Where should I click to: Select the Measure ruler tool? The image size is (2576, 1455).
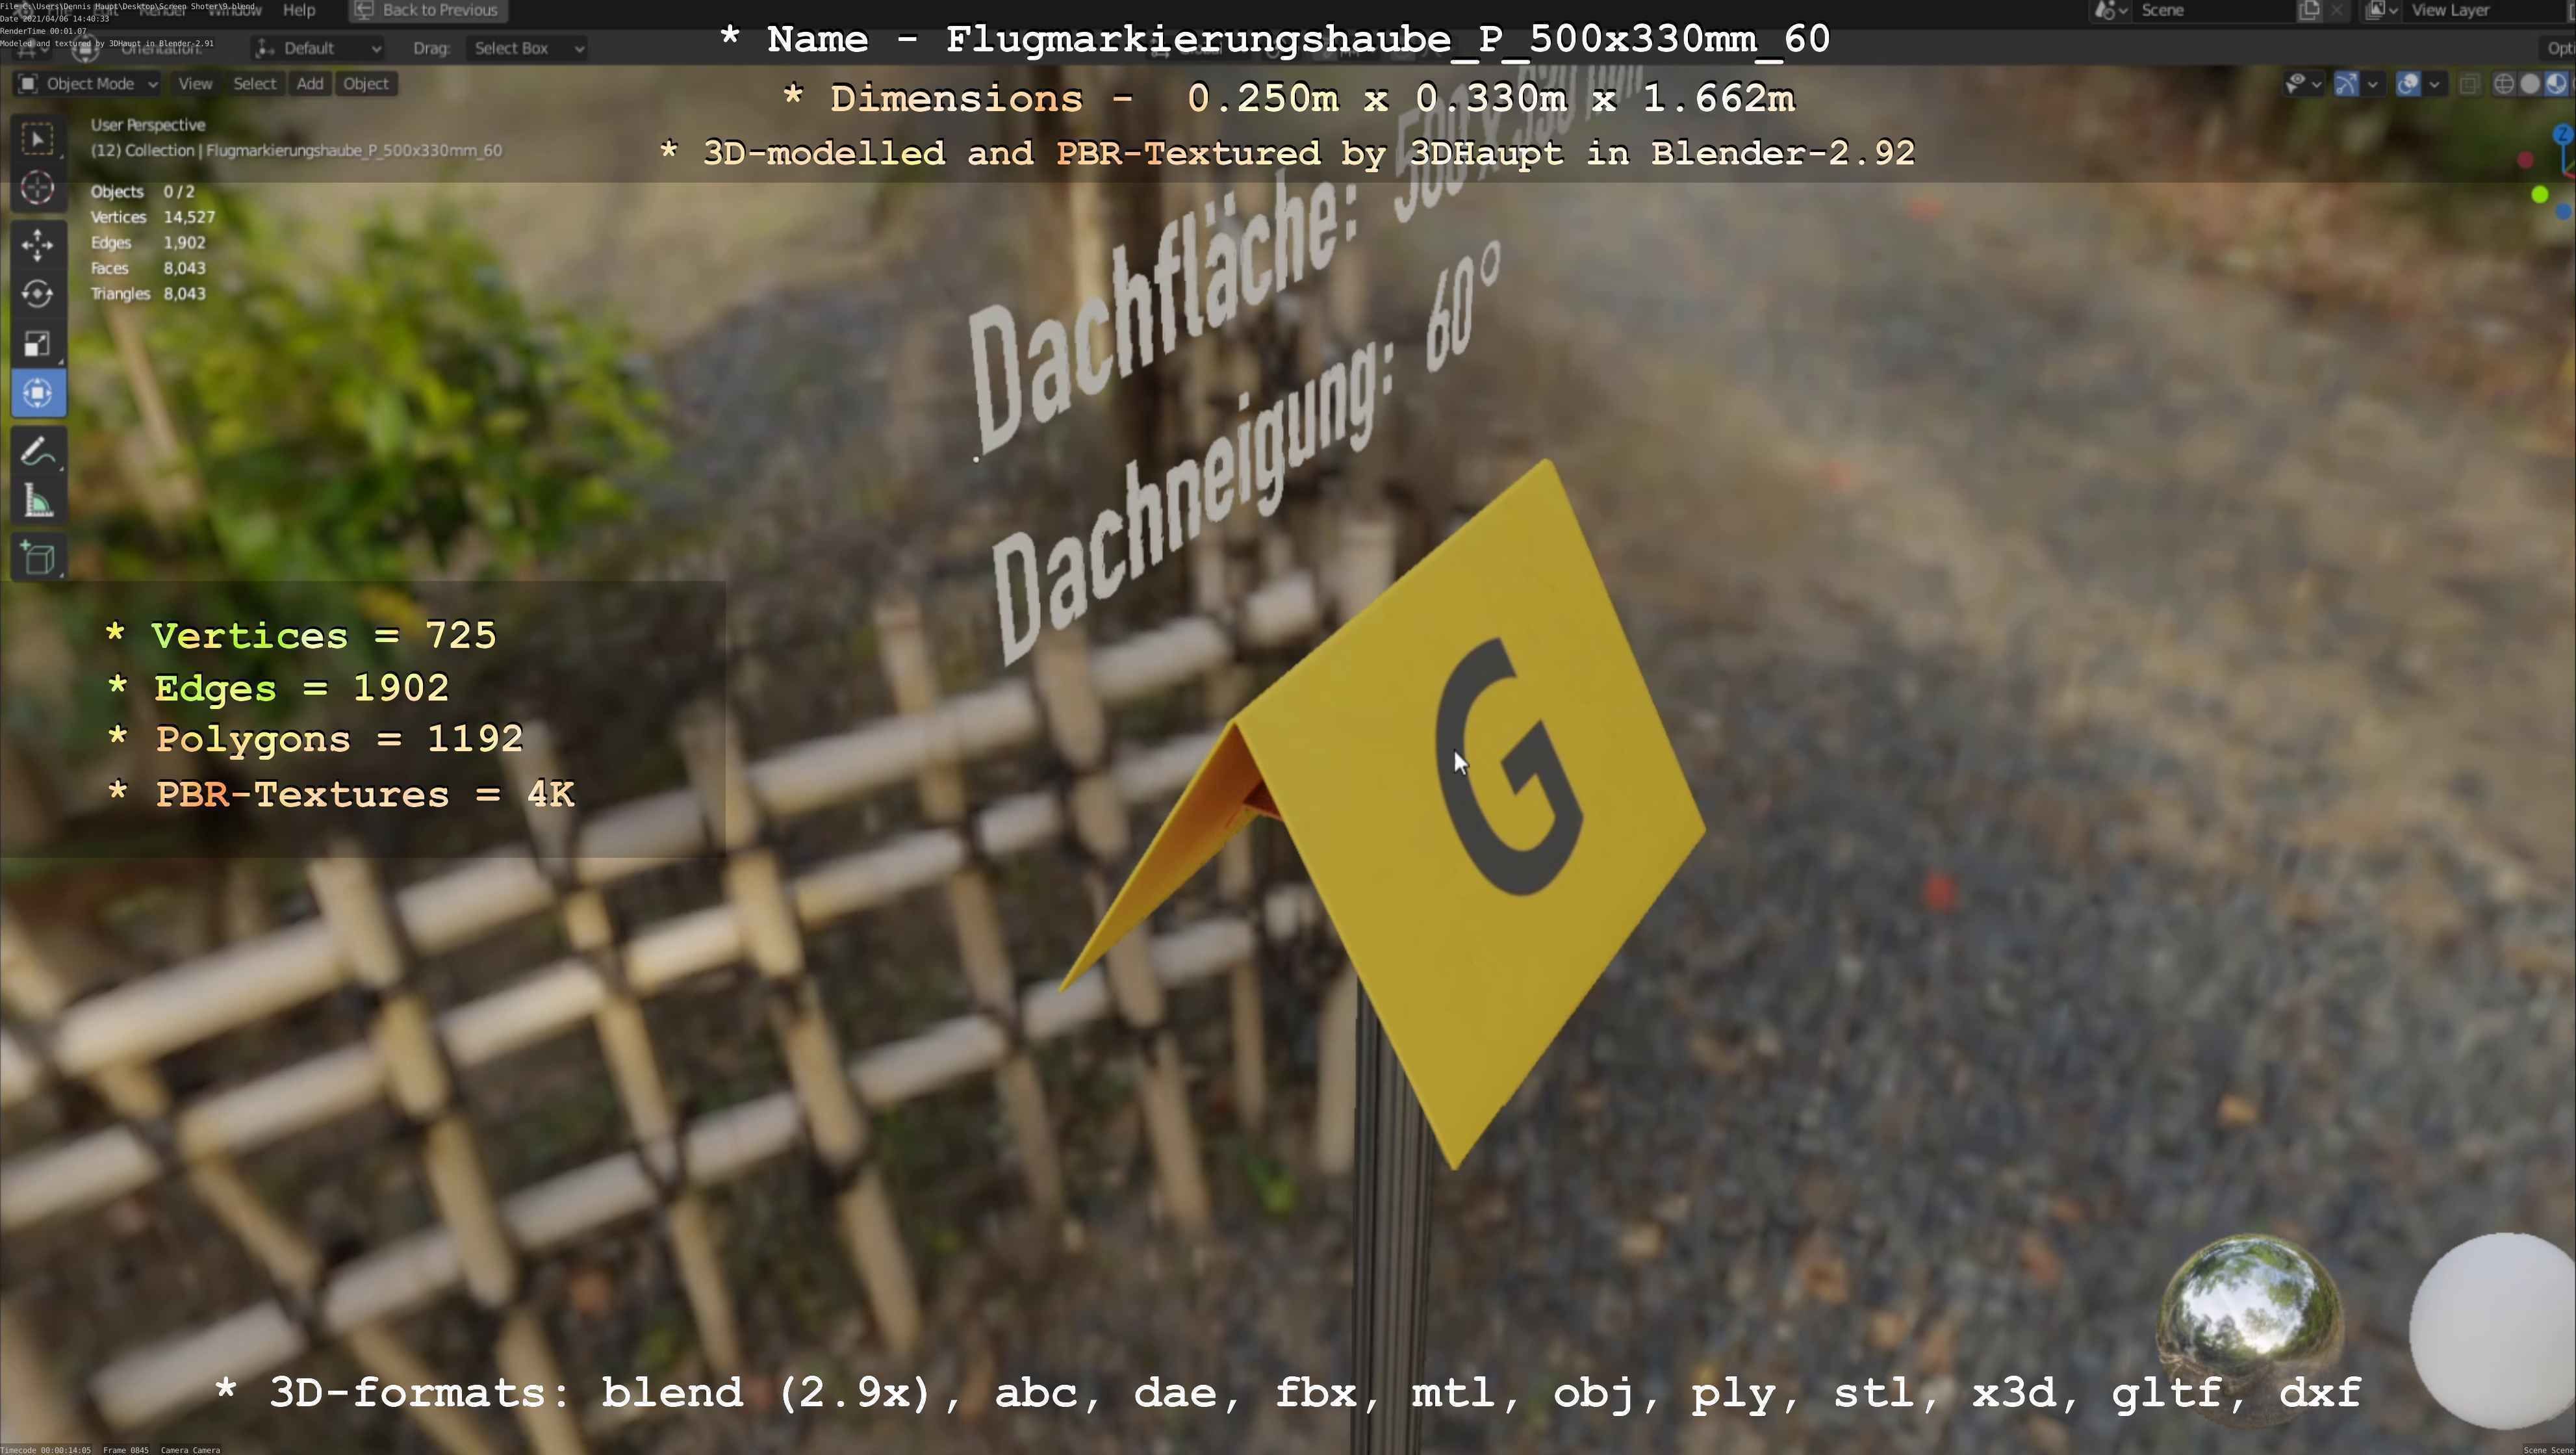(38, 502)
